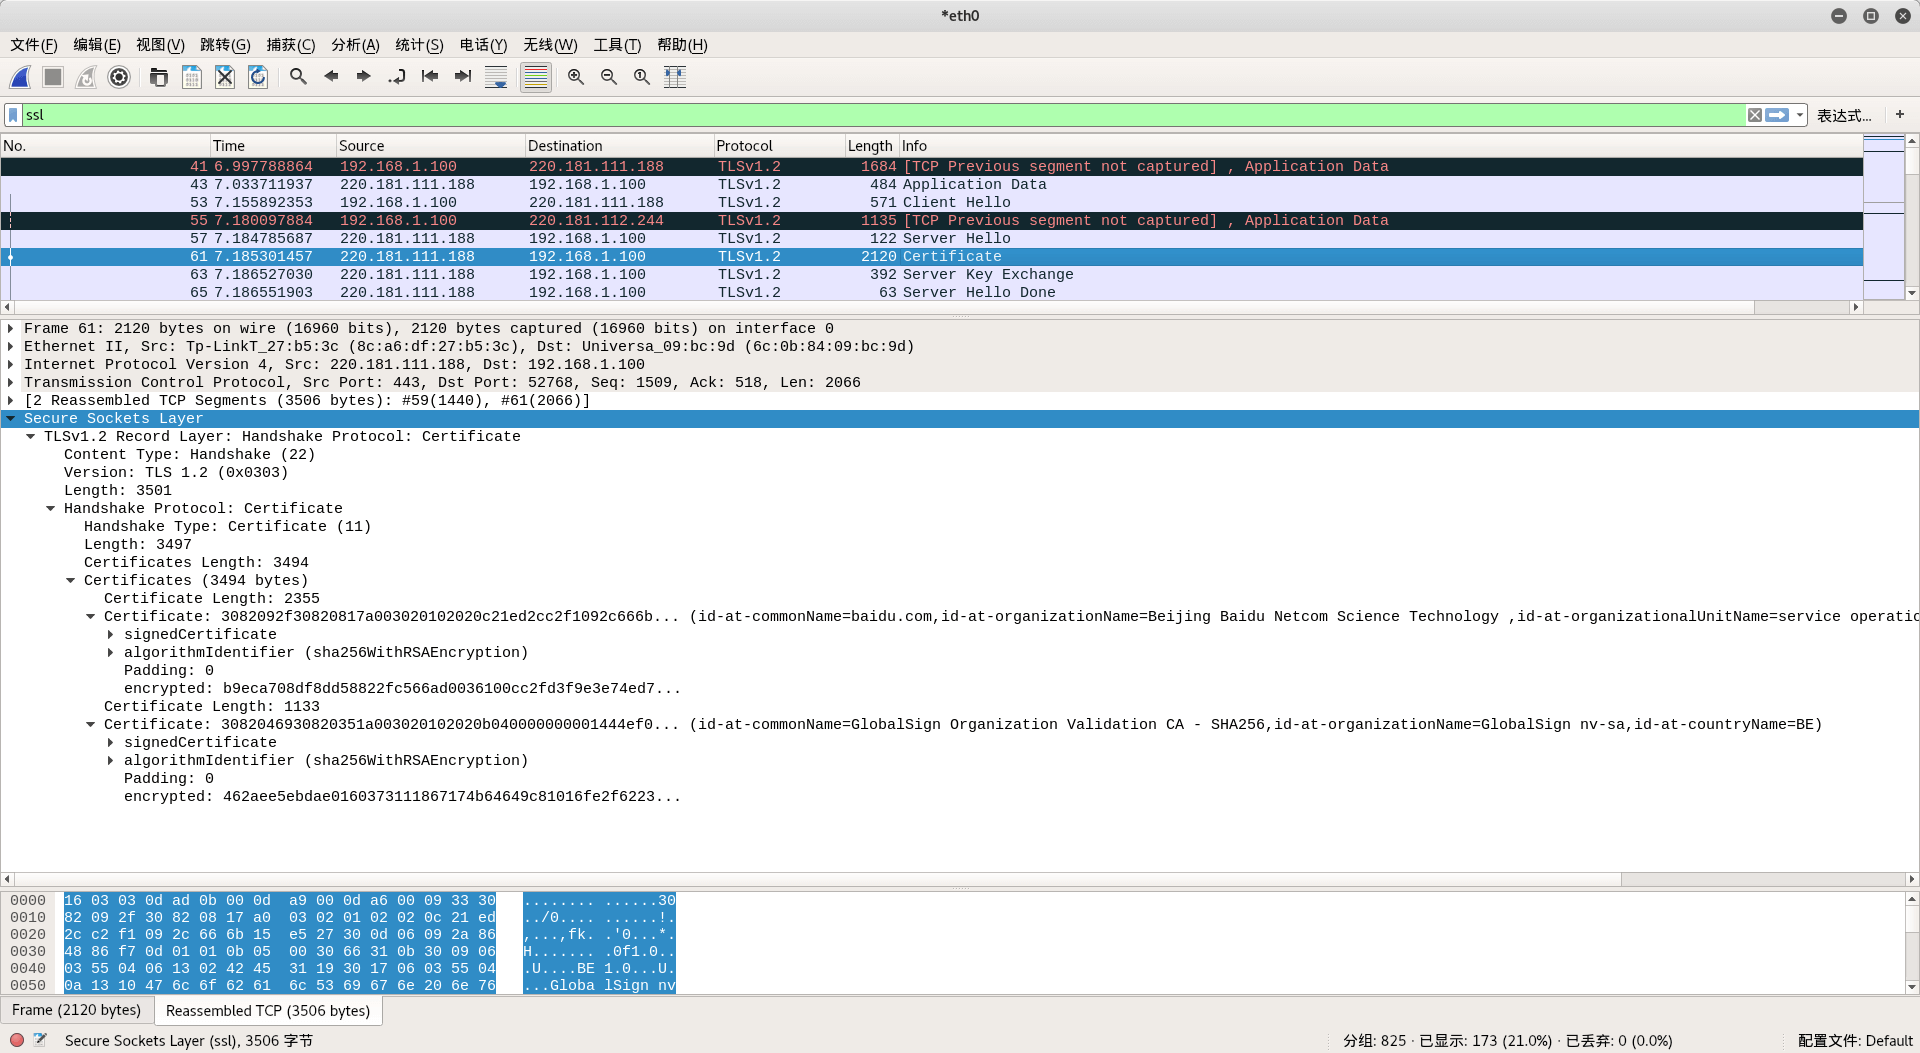Expand the Ethernet II tree node
Viewport: 1920px width, 1053px height.
[11, 347]
